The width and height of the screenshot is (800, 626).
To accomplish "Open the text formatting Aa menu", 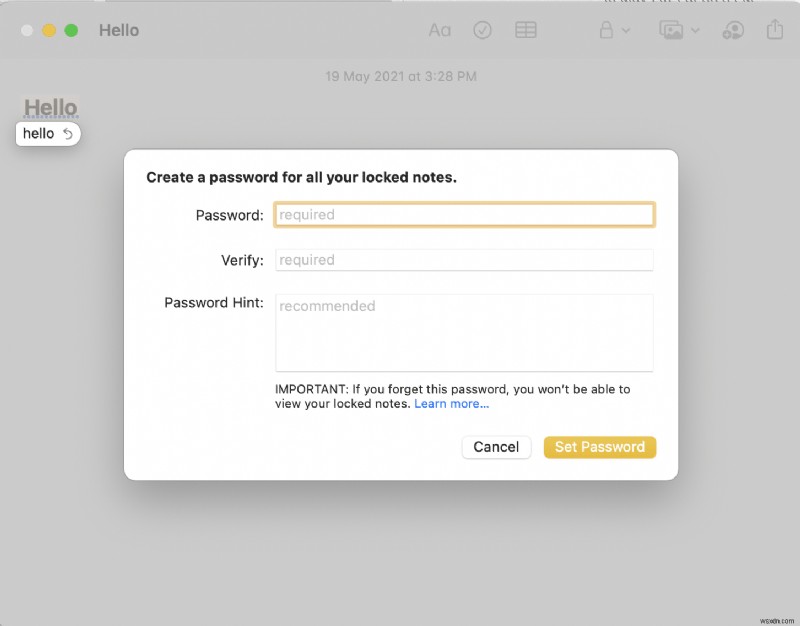I will point(440,30).
